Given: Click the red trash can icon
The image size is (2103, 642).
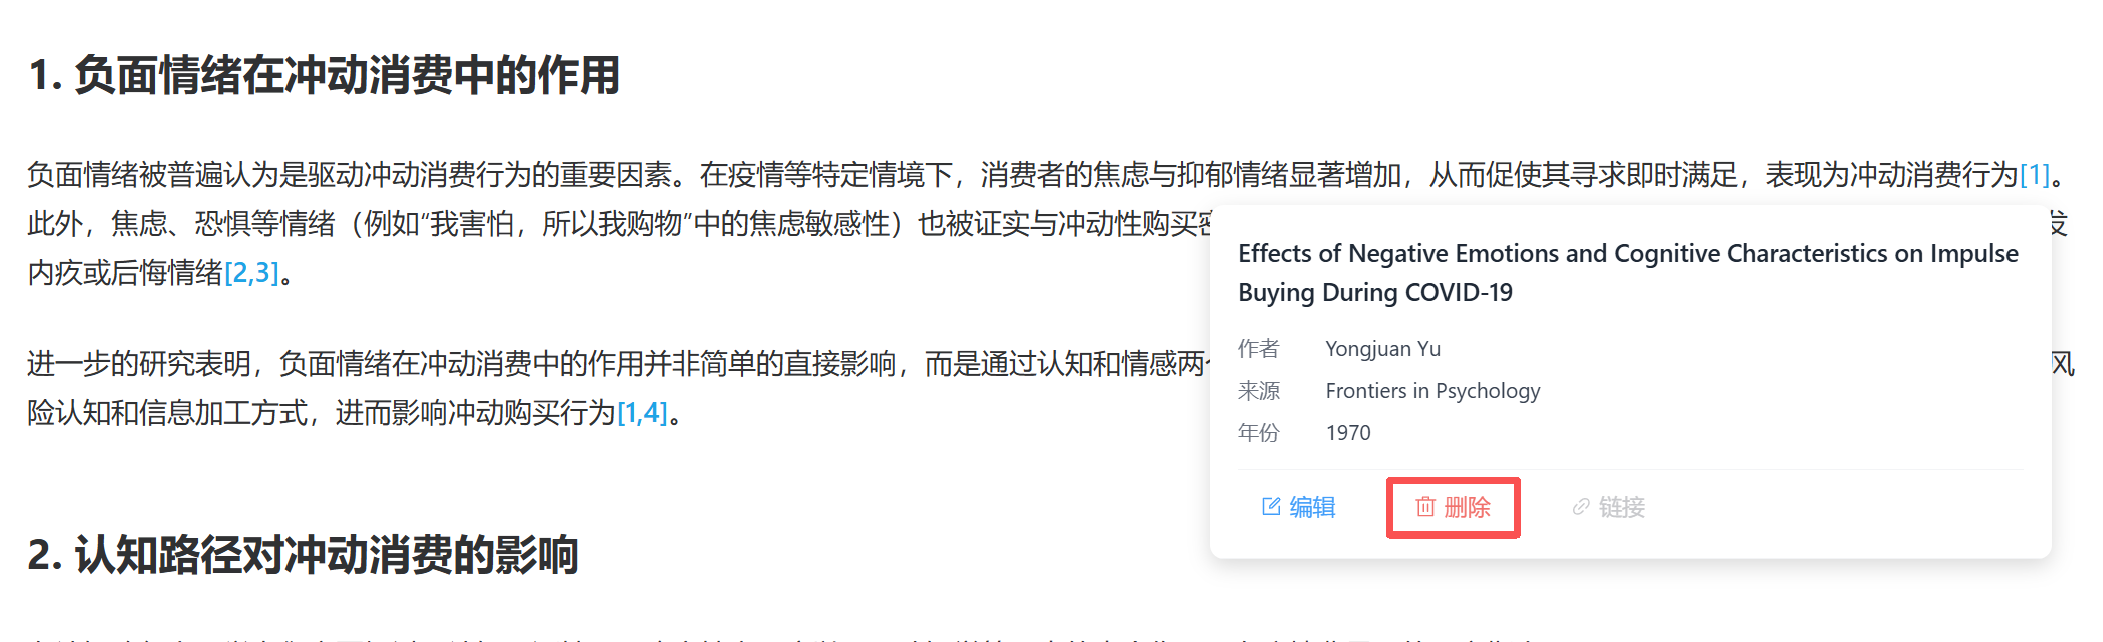Looking at the screenshot, I should pyautogui.click(x=1425, y=507).
